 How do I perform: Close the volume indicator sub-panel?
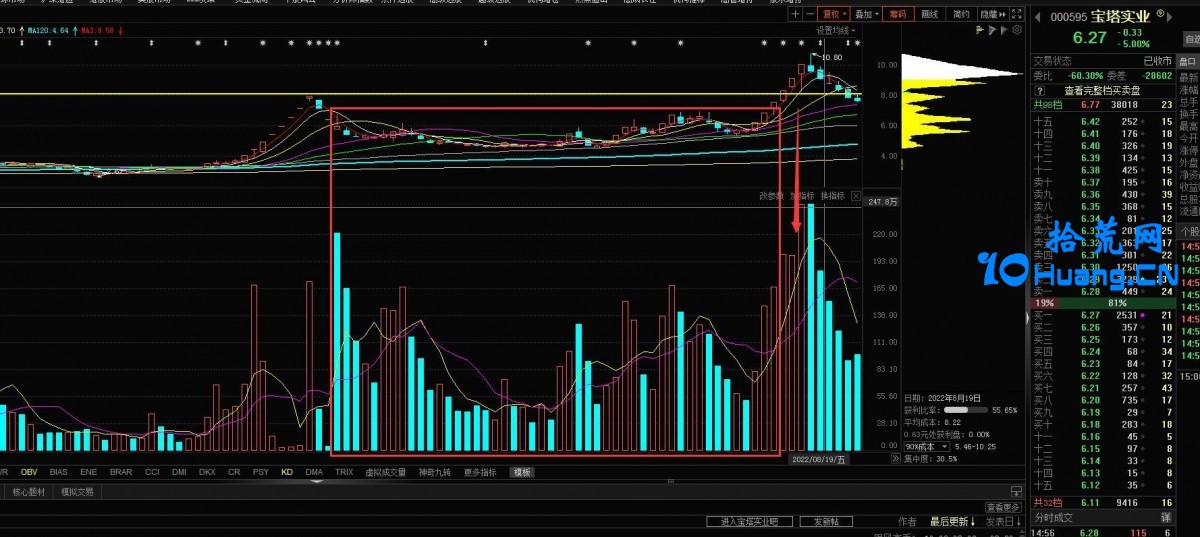856,196
